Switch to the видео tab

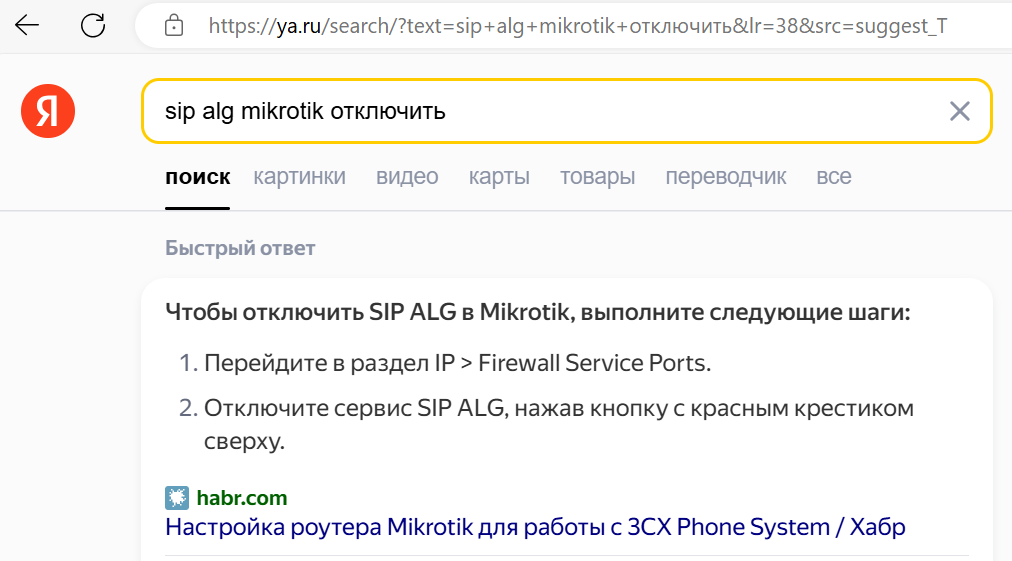(x=407, y=177)
